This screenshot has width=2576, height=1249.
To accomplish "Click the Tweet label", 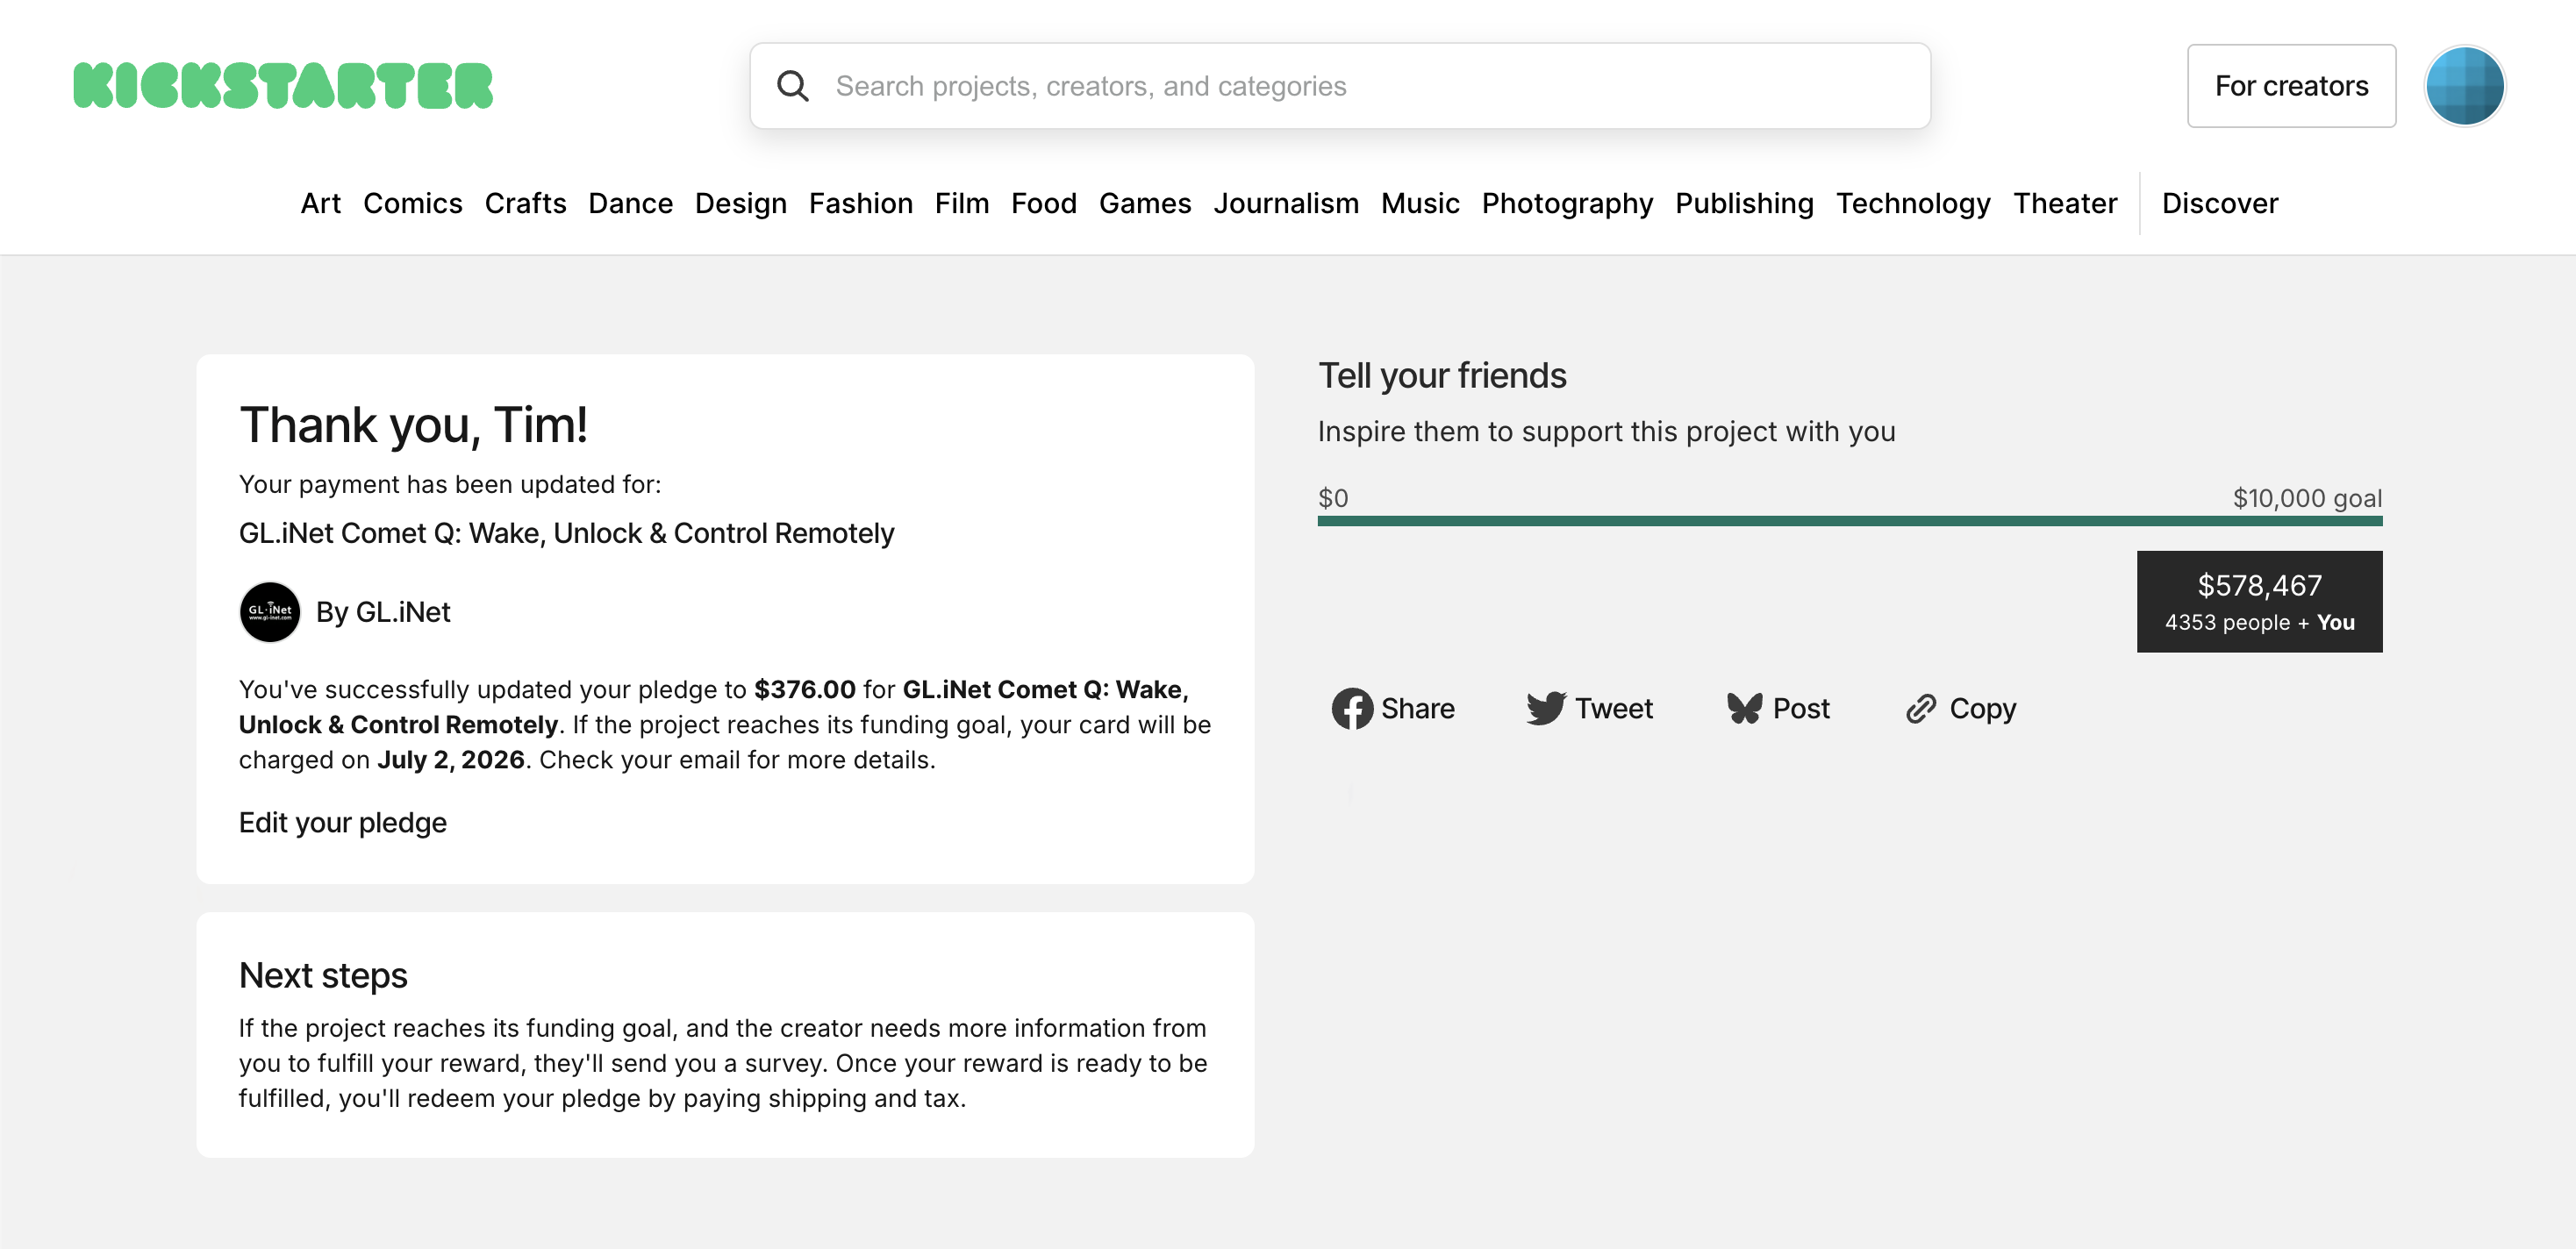I will point(1614,709).
